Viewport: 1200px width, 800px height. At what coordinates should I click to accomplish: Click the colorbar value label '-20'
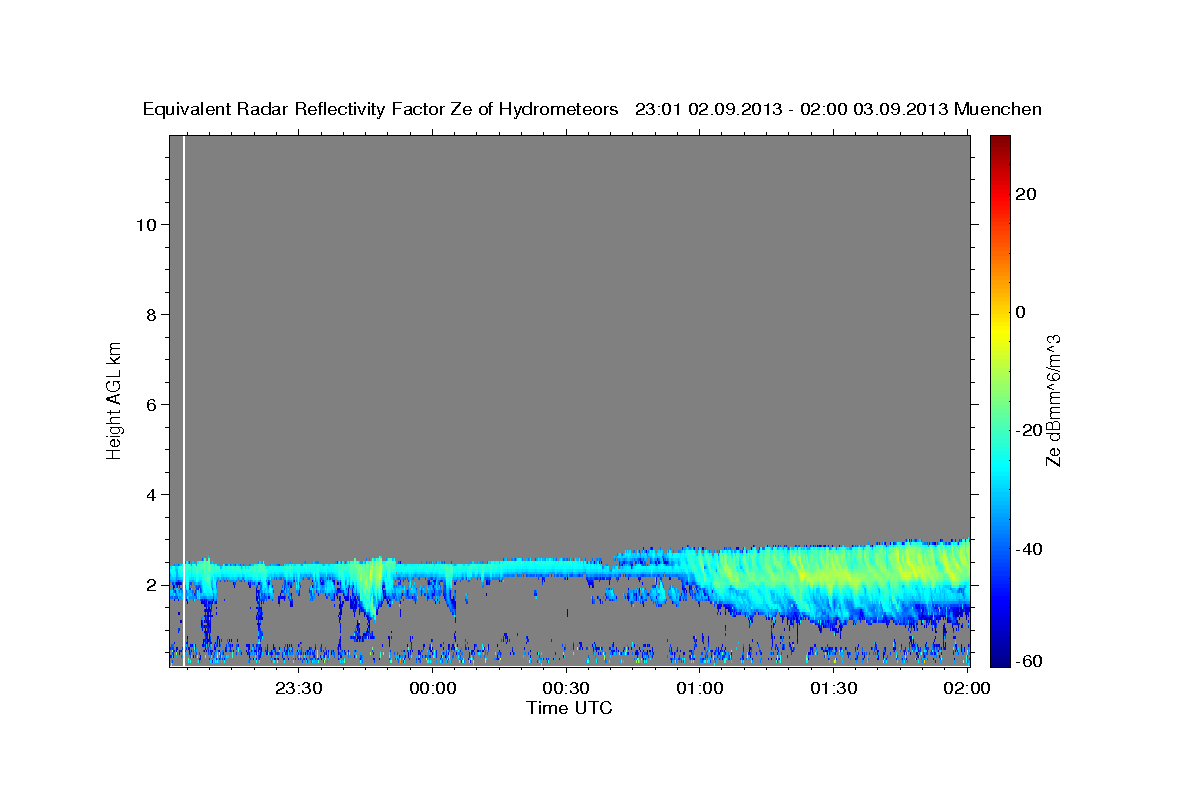click(1029, 430)
